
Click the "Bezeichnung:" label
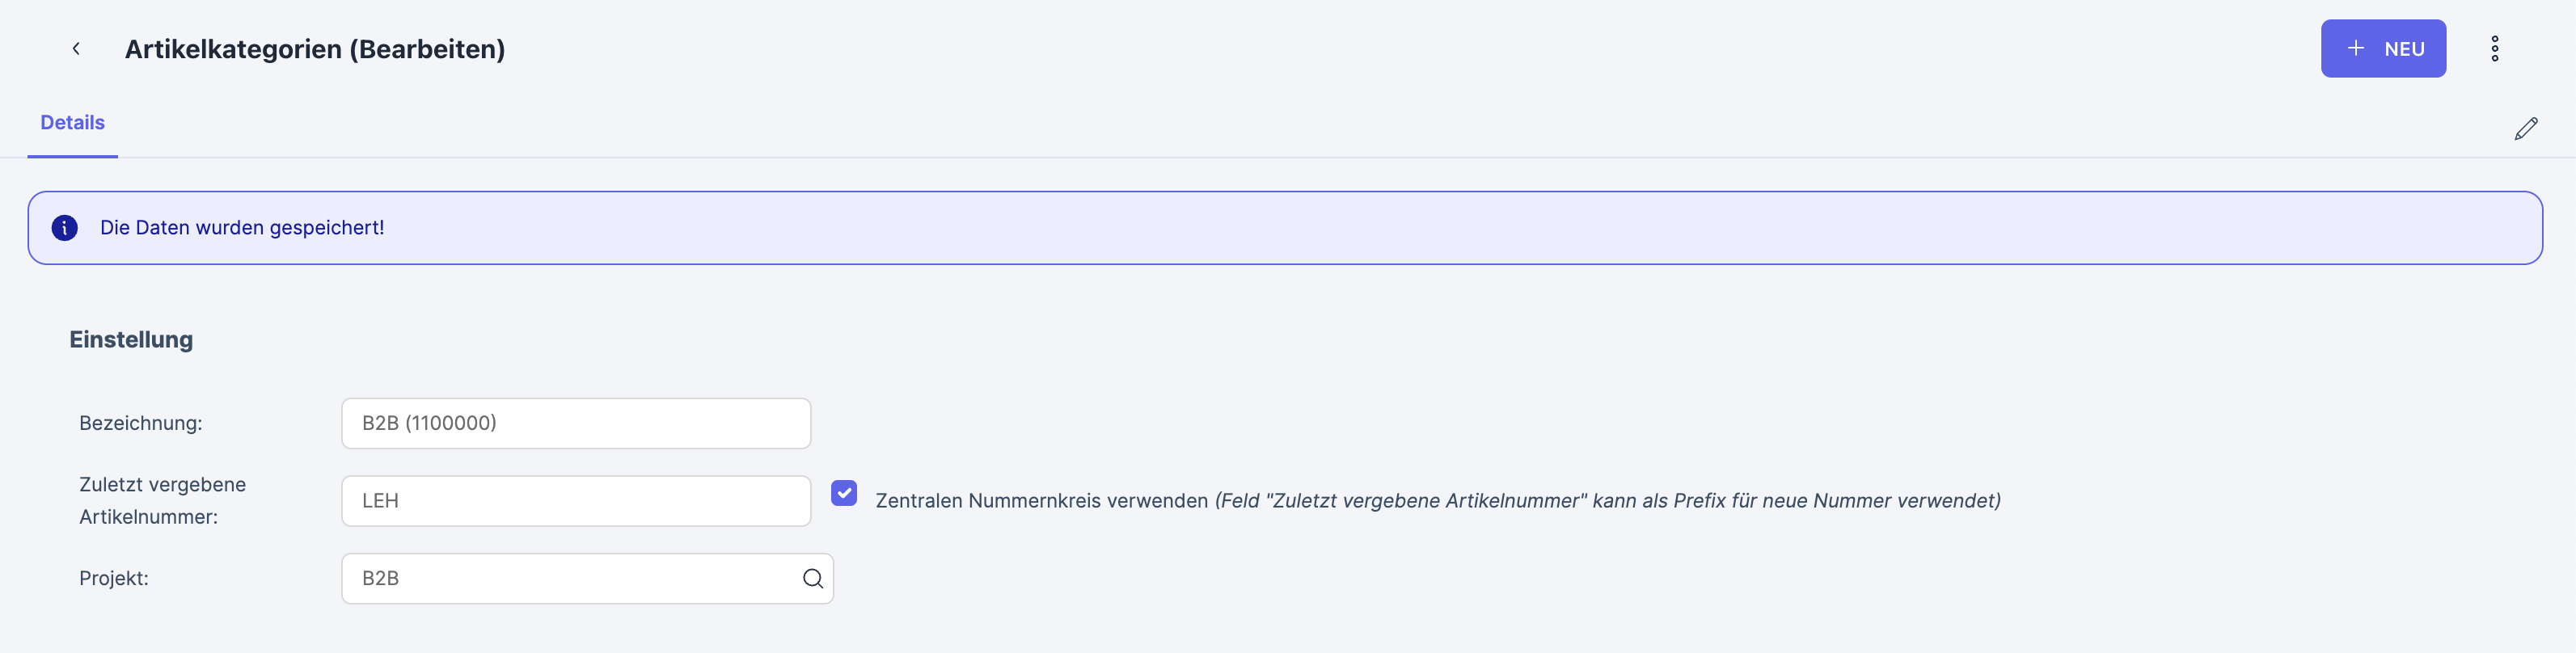pos(141,423)
